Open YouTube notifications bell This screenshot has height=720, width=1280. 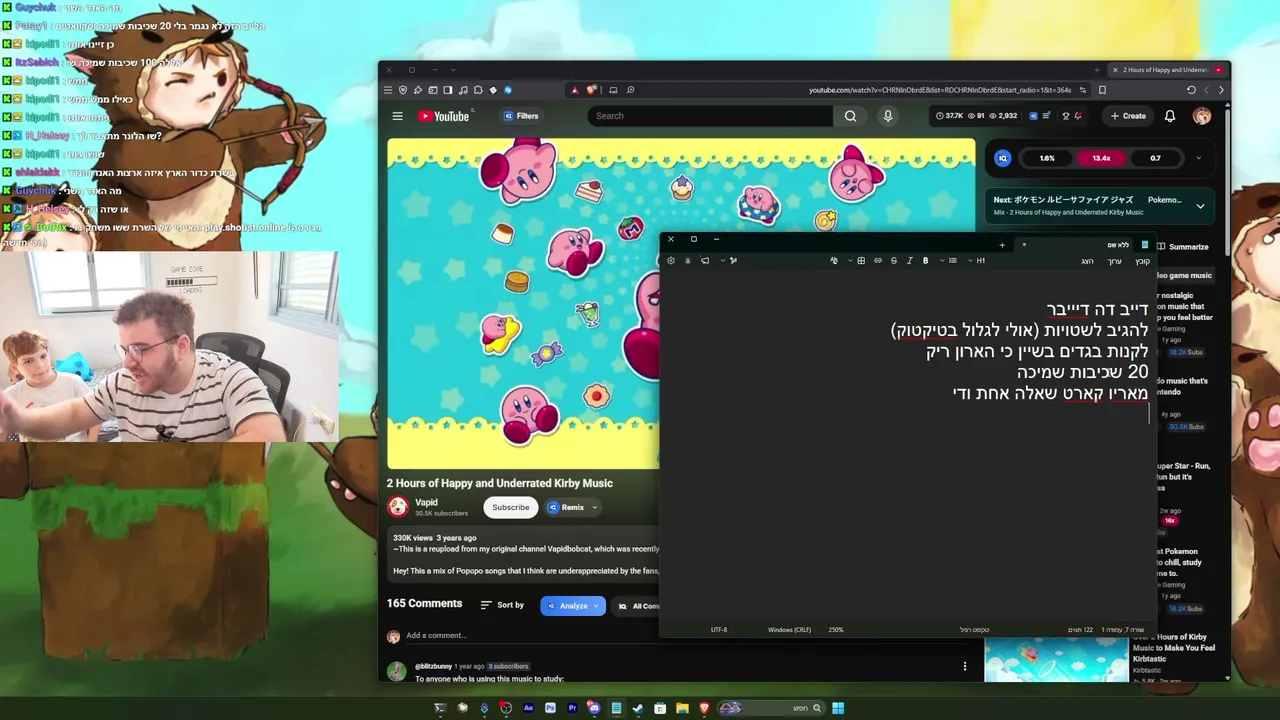(x=1170, y=116)
